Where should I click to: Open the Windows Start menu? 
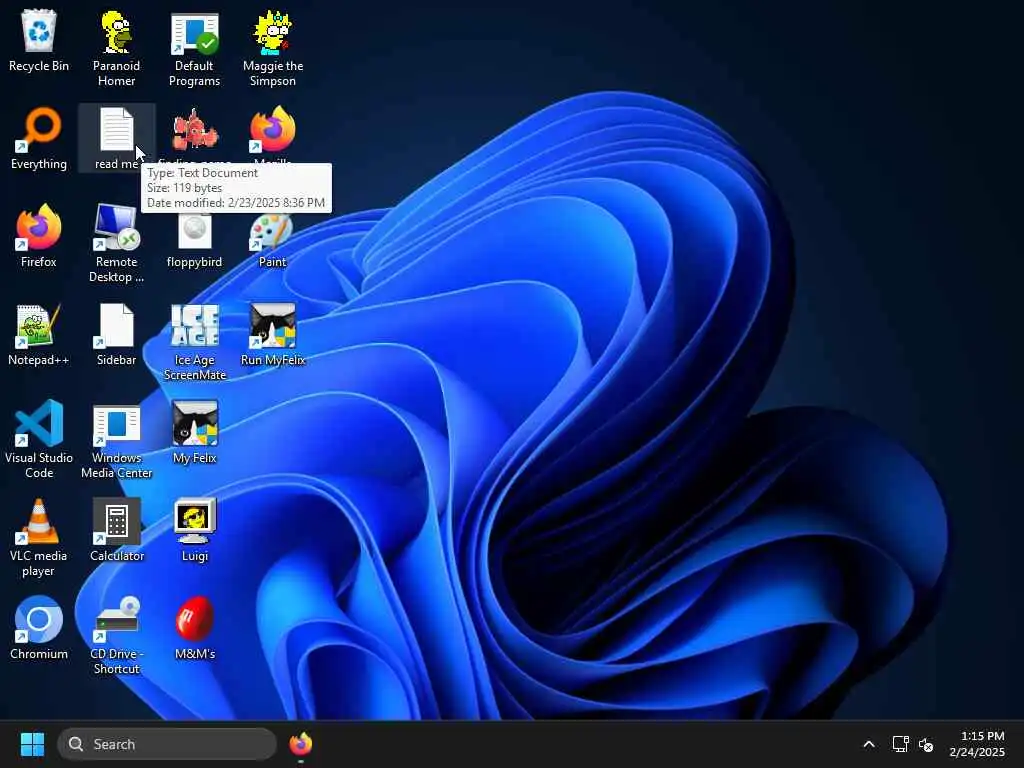(x=32, y=744)
